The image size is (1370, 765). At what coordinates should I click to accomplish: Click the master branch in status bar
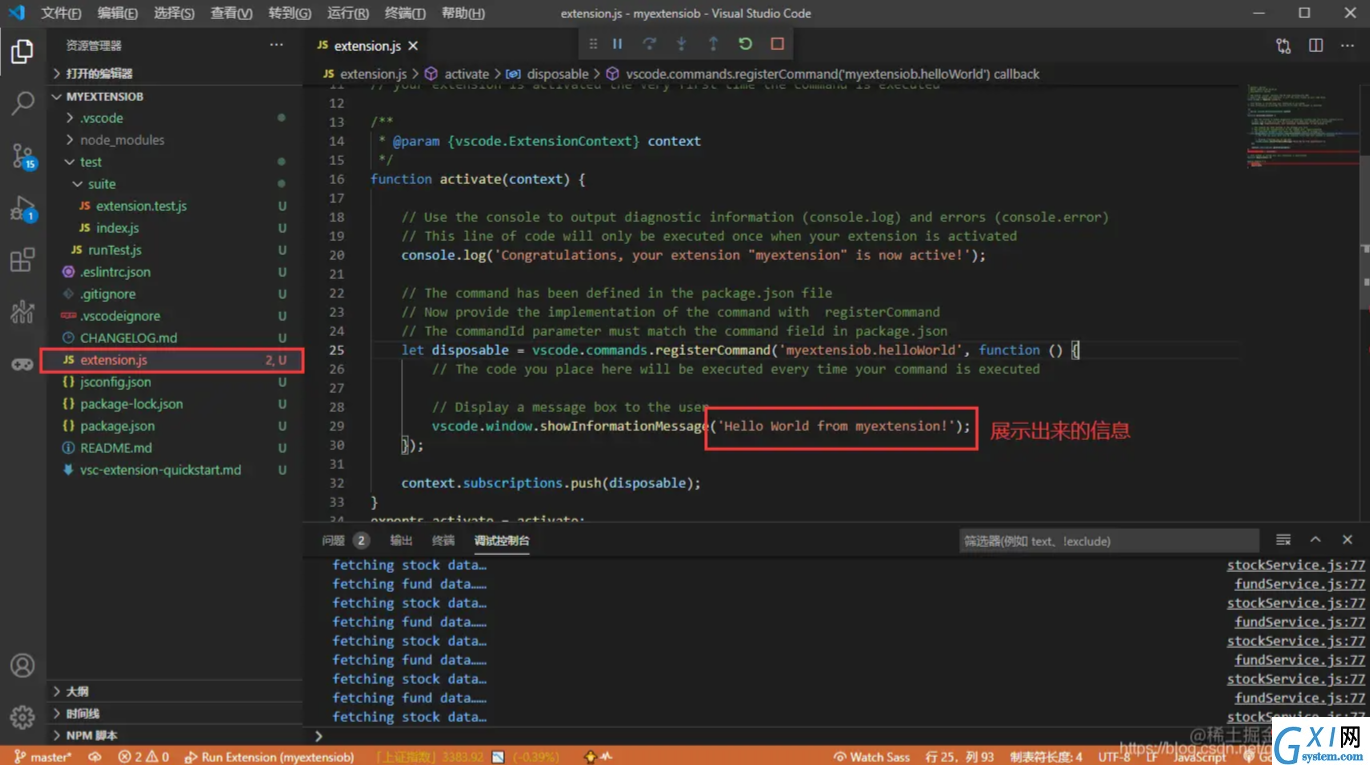click(x=43, y=757)
